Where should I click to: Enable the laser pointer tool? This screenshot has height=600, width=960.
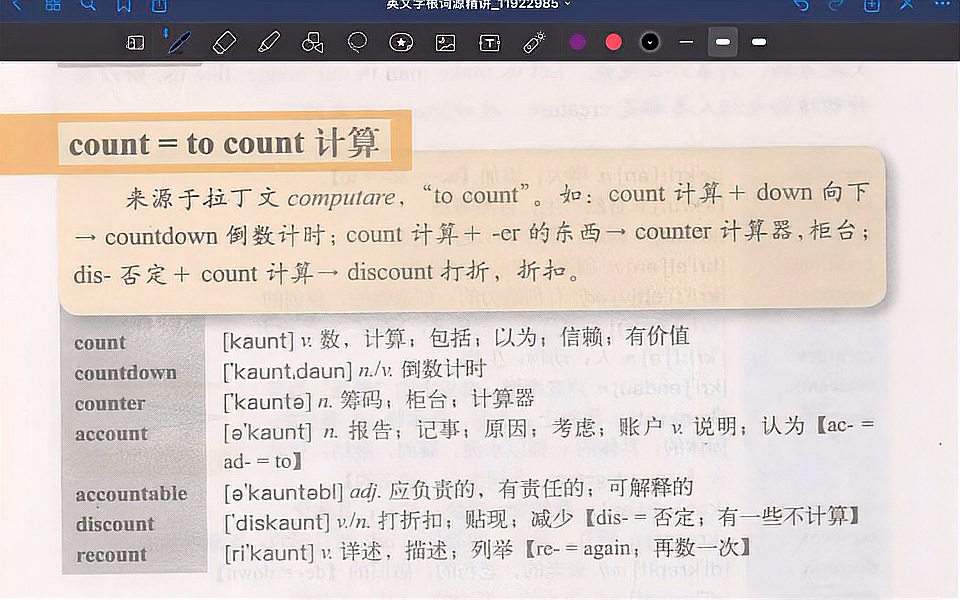(x=534, y=42)
